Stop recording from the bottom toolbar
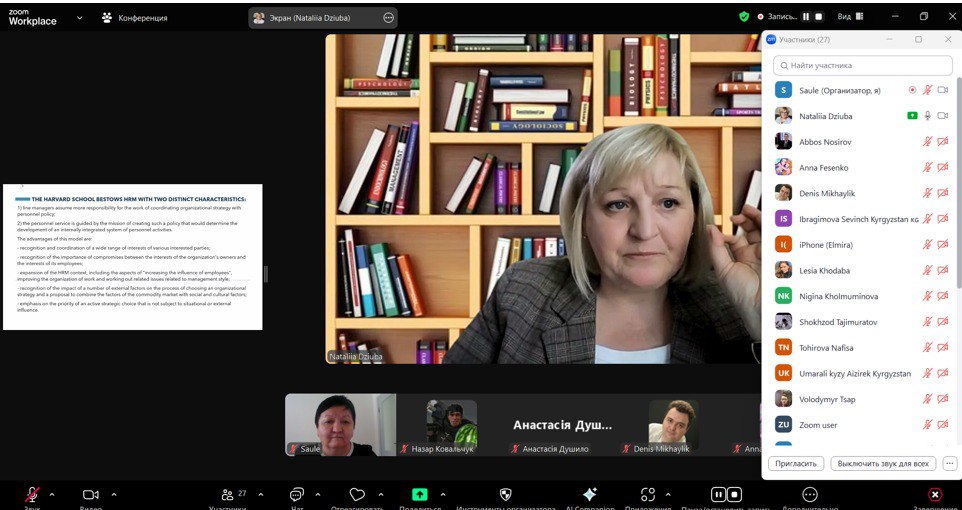The image size is (962, 510). point(734,495)
